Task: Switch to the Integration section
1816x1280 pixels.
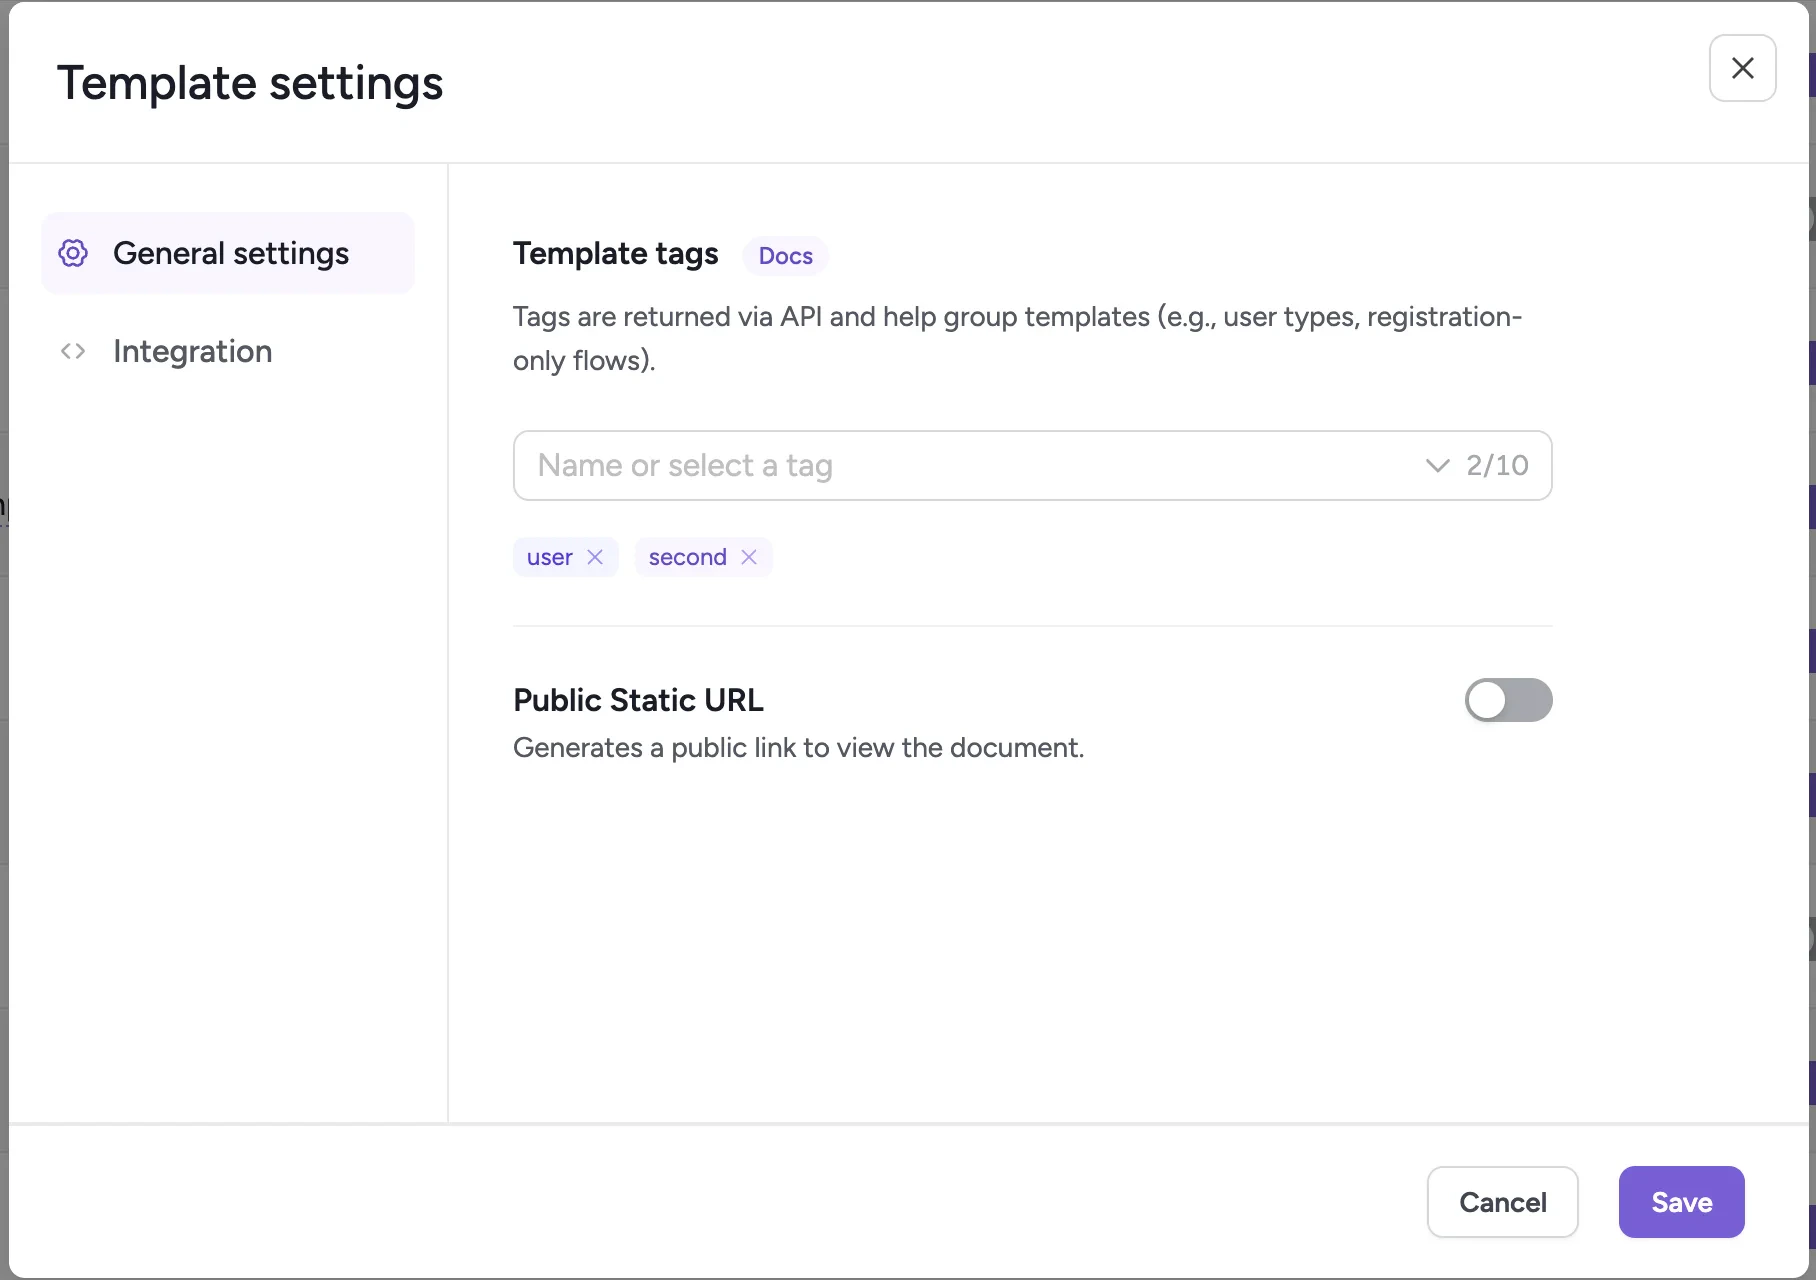Action: coord(193,350)
